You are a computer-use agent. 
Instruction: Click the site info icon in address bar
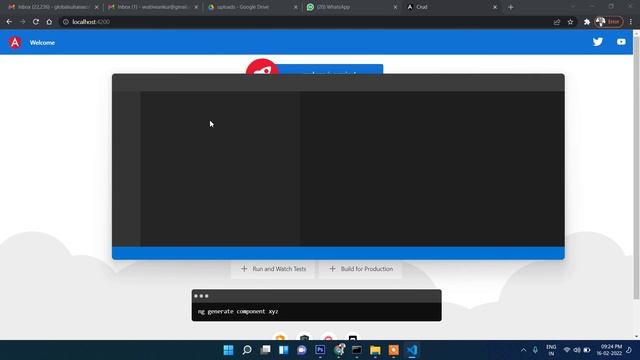(x=65, y=22)
